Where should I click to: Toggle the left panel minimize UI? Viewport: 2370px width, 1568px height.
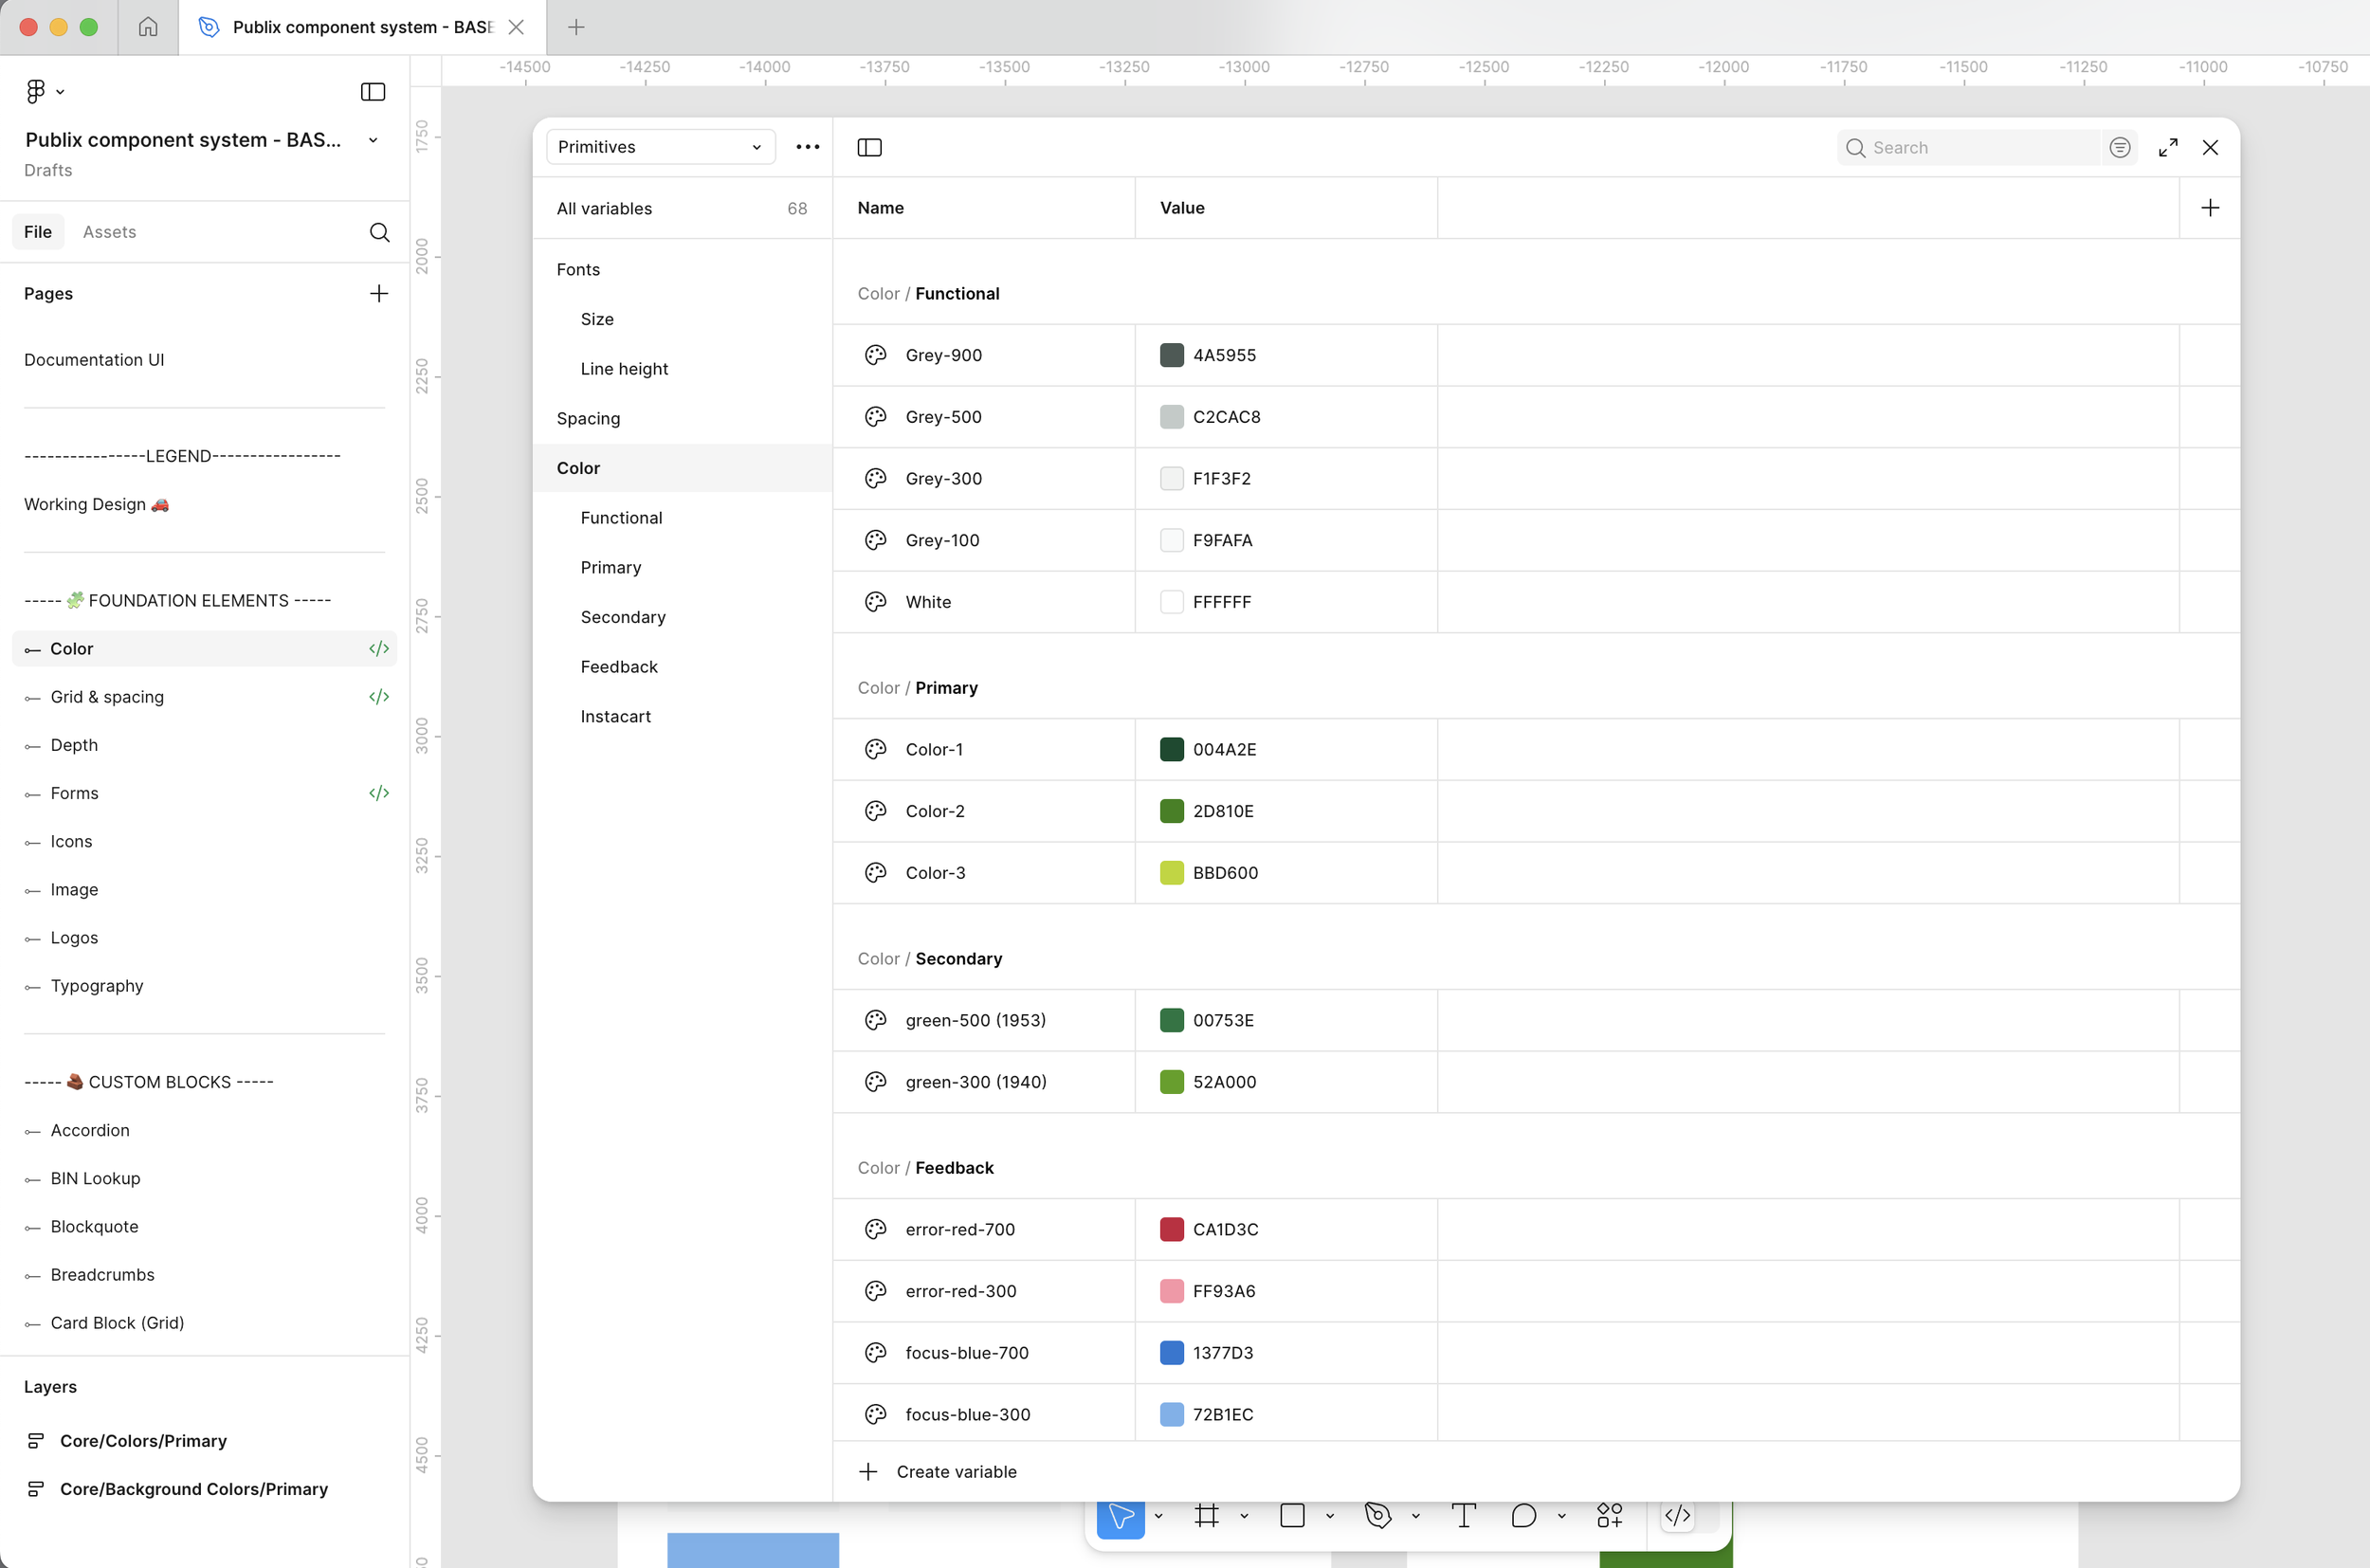372,92
